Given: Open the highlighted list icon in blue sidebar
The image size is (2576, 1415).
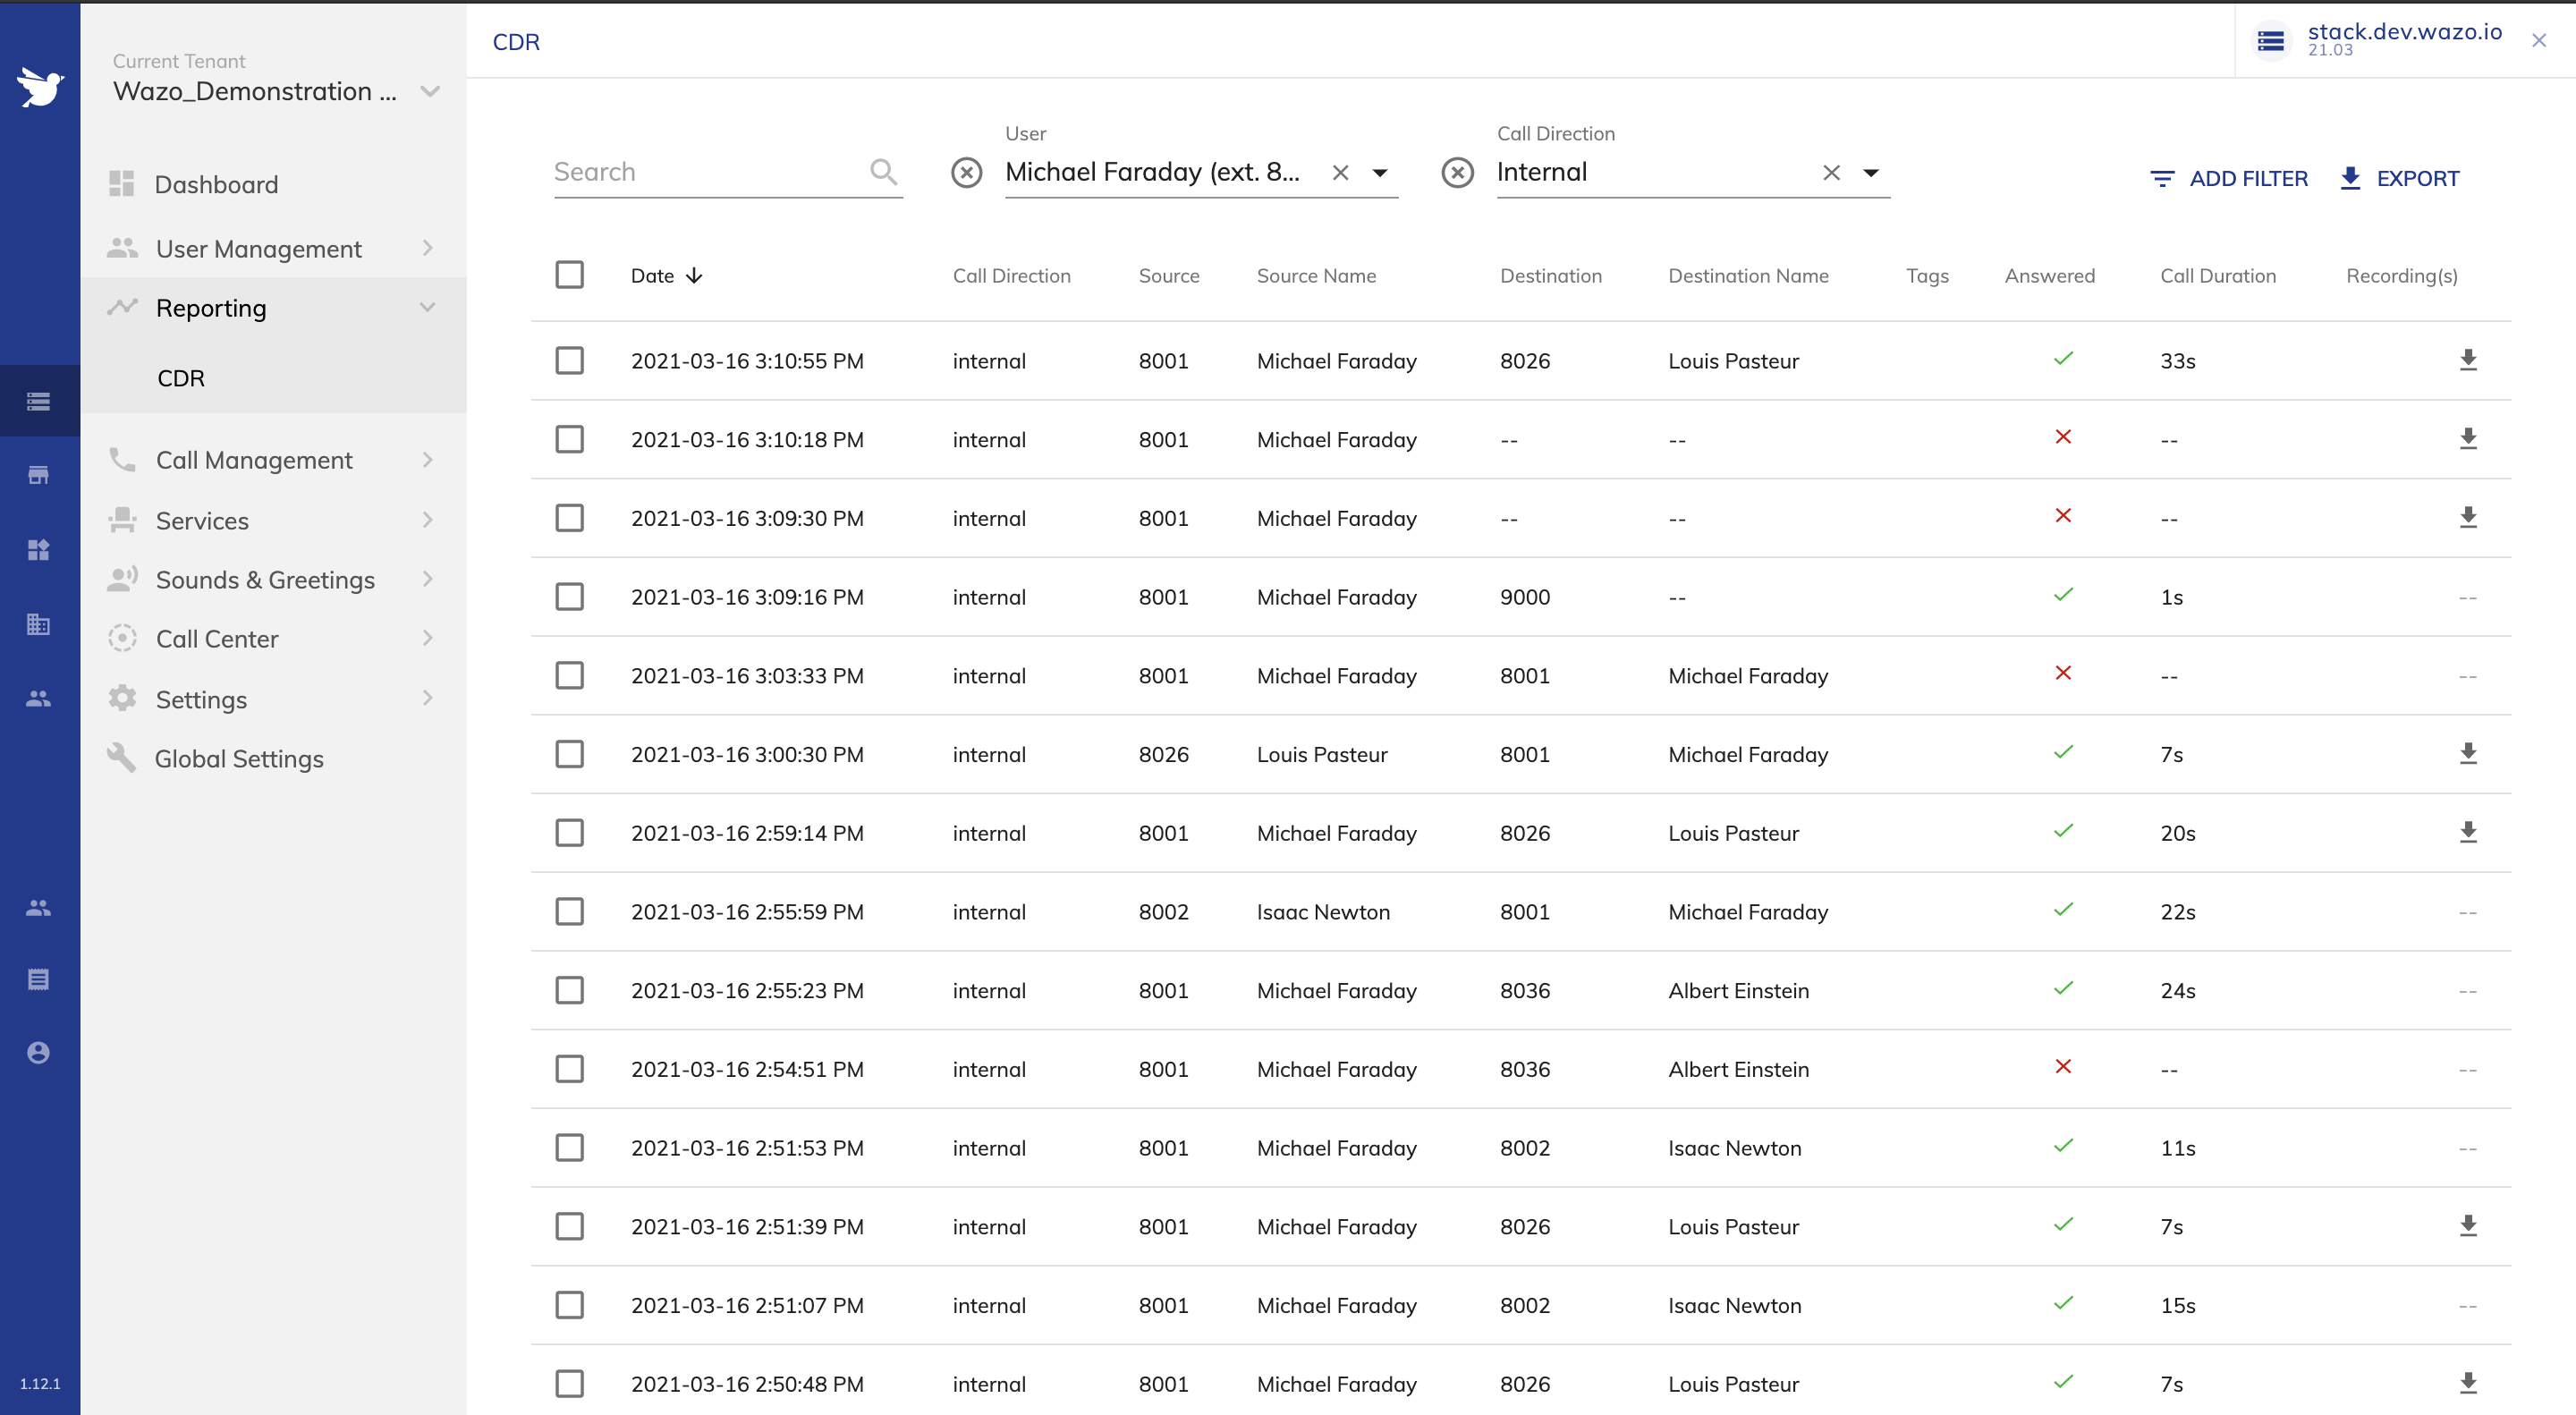Looking at the screenshot, I should 39,401.
